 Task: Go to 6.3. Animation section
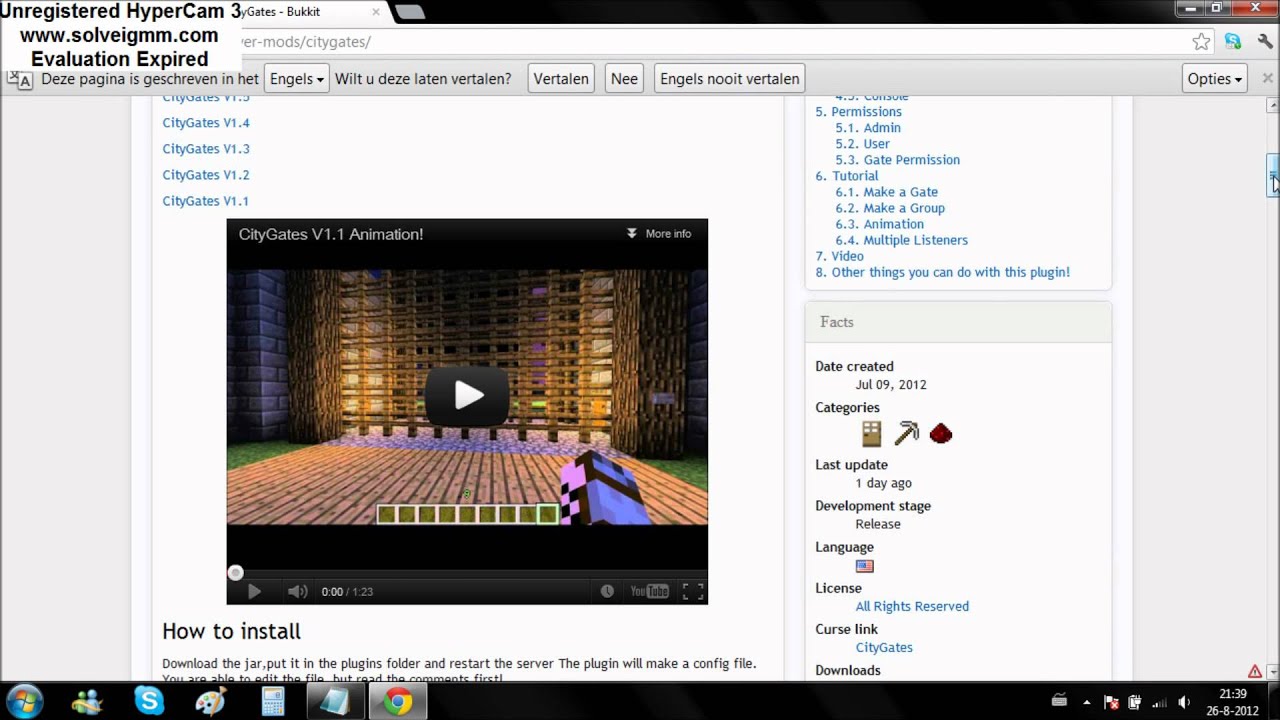point(879,224)
